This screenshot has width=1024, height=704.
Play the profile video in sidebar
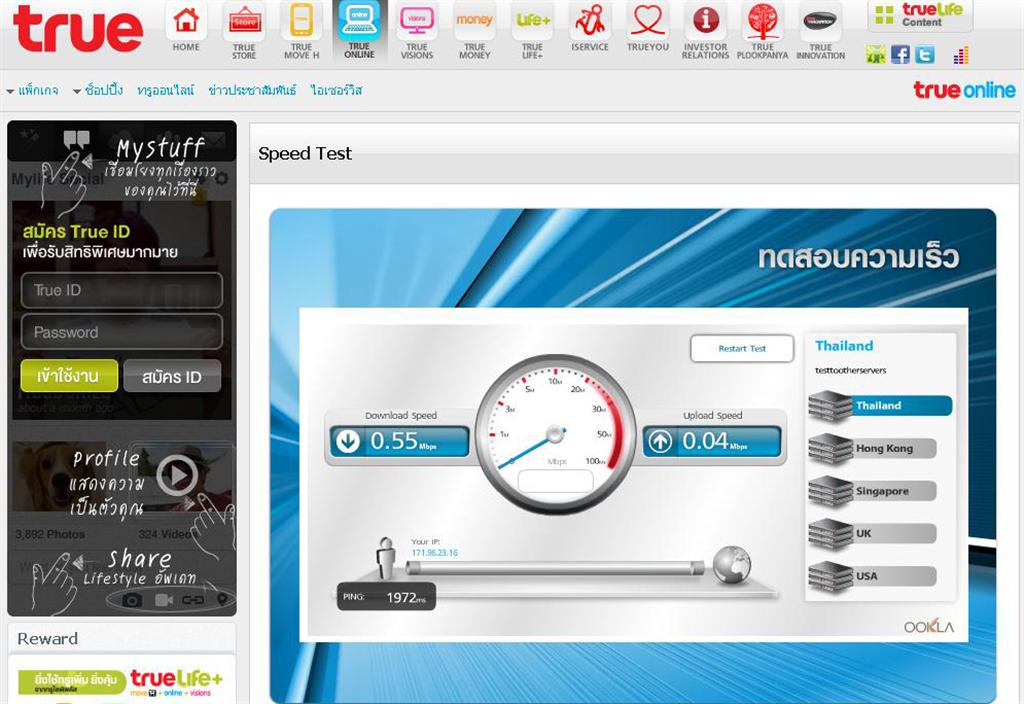[176, 474]
